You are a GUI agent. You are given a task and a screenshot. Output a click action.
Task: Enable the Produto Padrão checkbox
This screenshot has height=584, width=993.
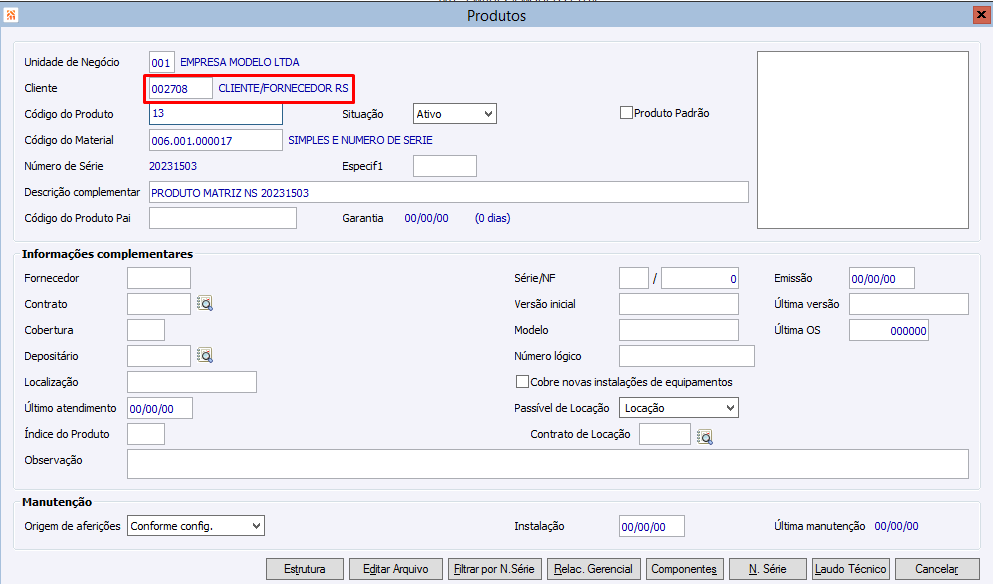[x=626, y=113]
